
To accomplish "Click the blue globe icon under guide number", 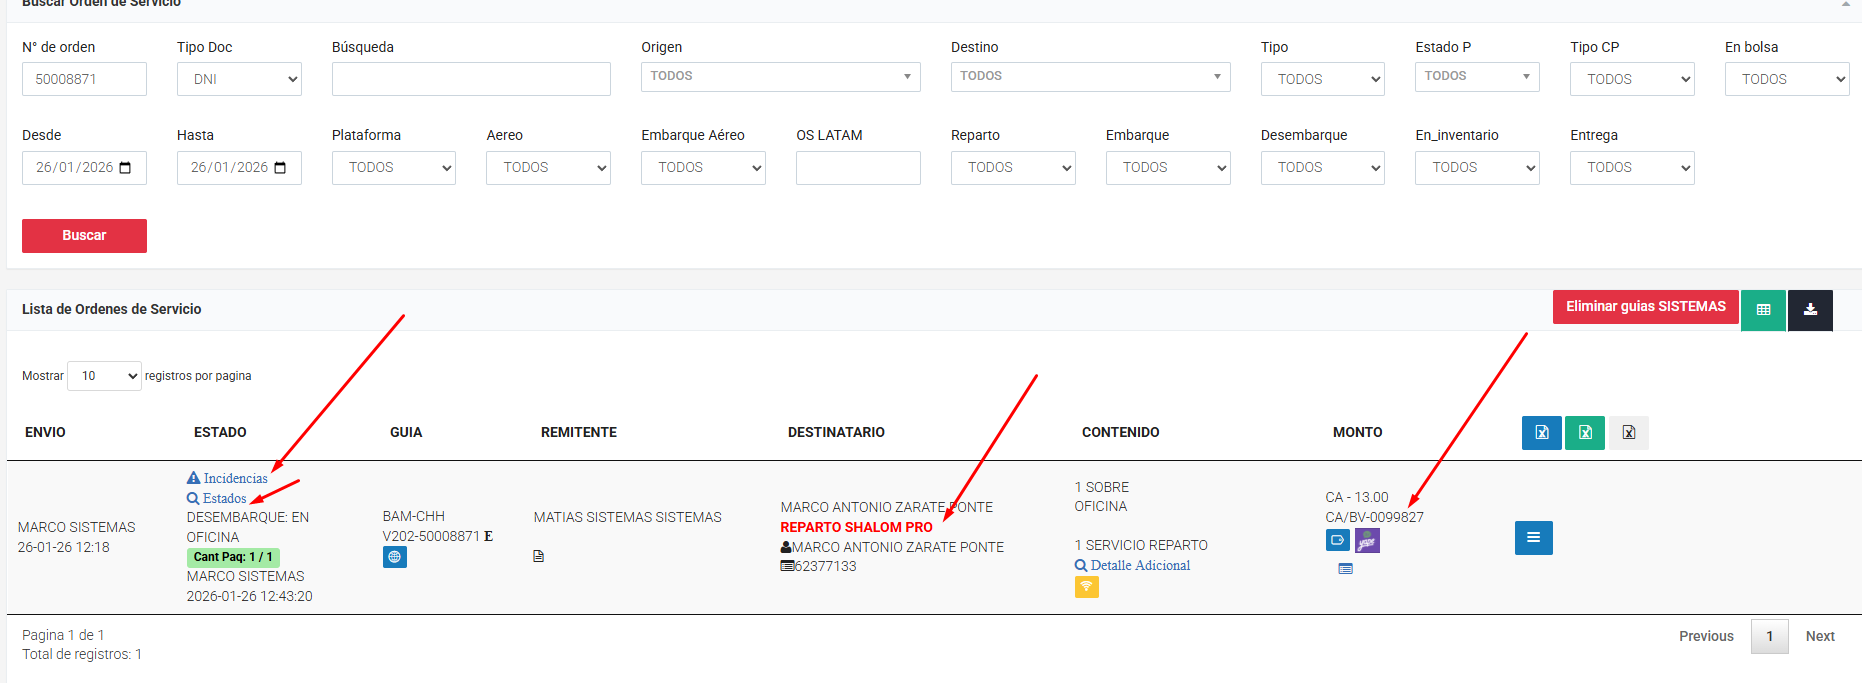I will [x=395, y=557].
